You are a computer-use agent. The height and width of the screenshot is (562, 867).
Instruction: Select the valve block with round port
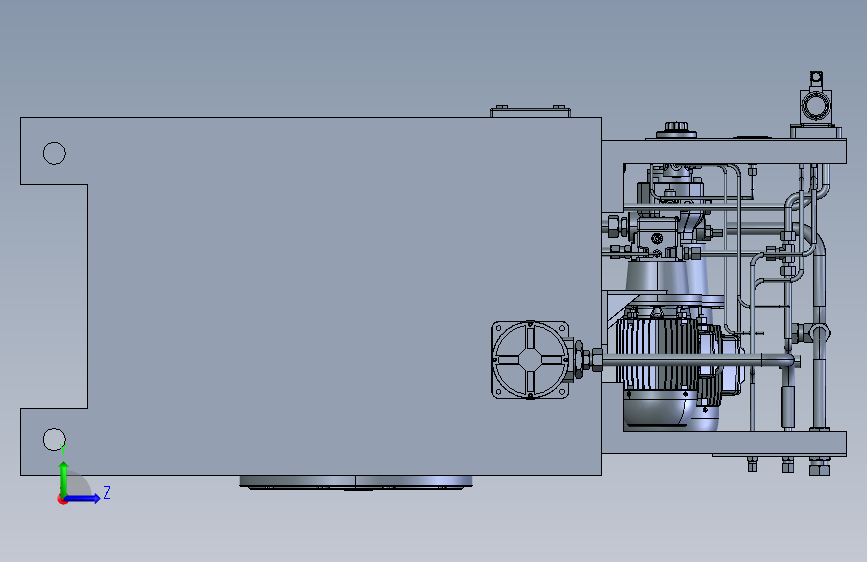(x=657, y=237)
